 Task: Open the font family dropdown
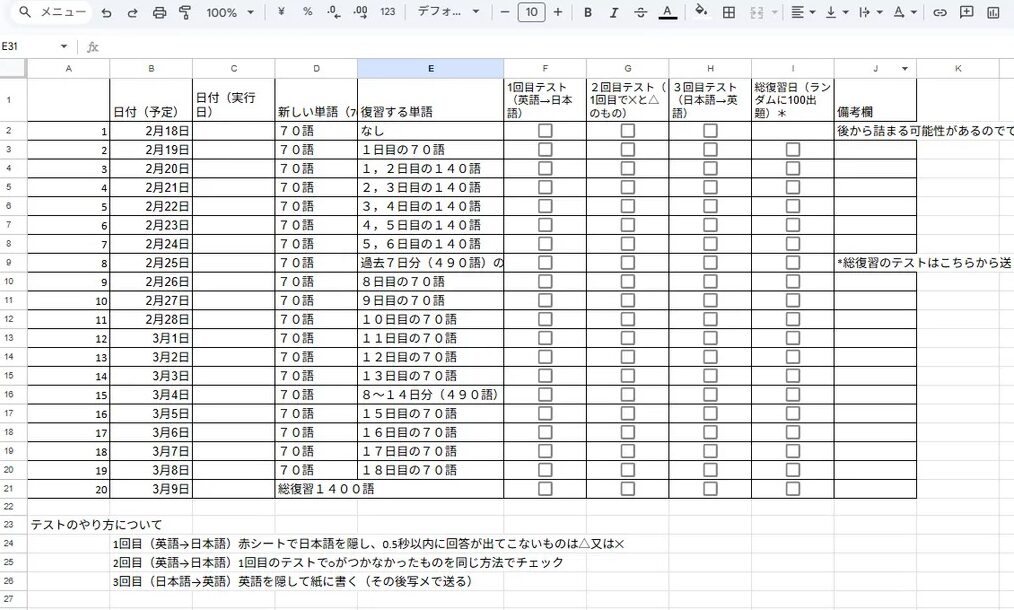point(448,12)
